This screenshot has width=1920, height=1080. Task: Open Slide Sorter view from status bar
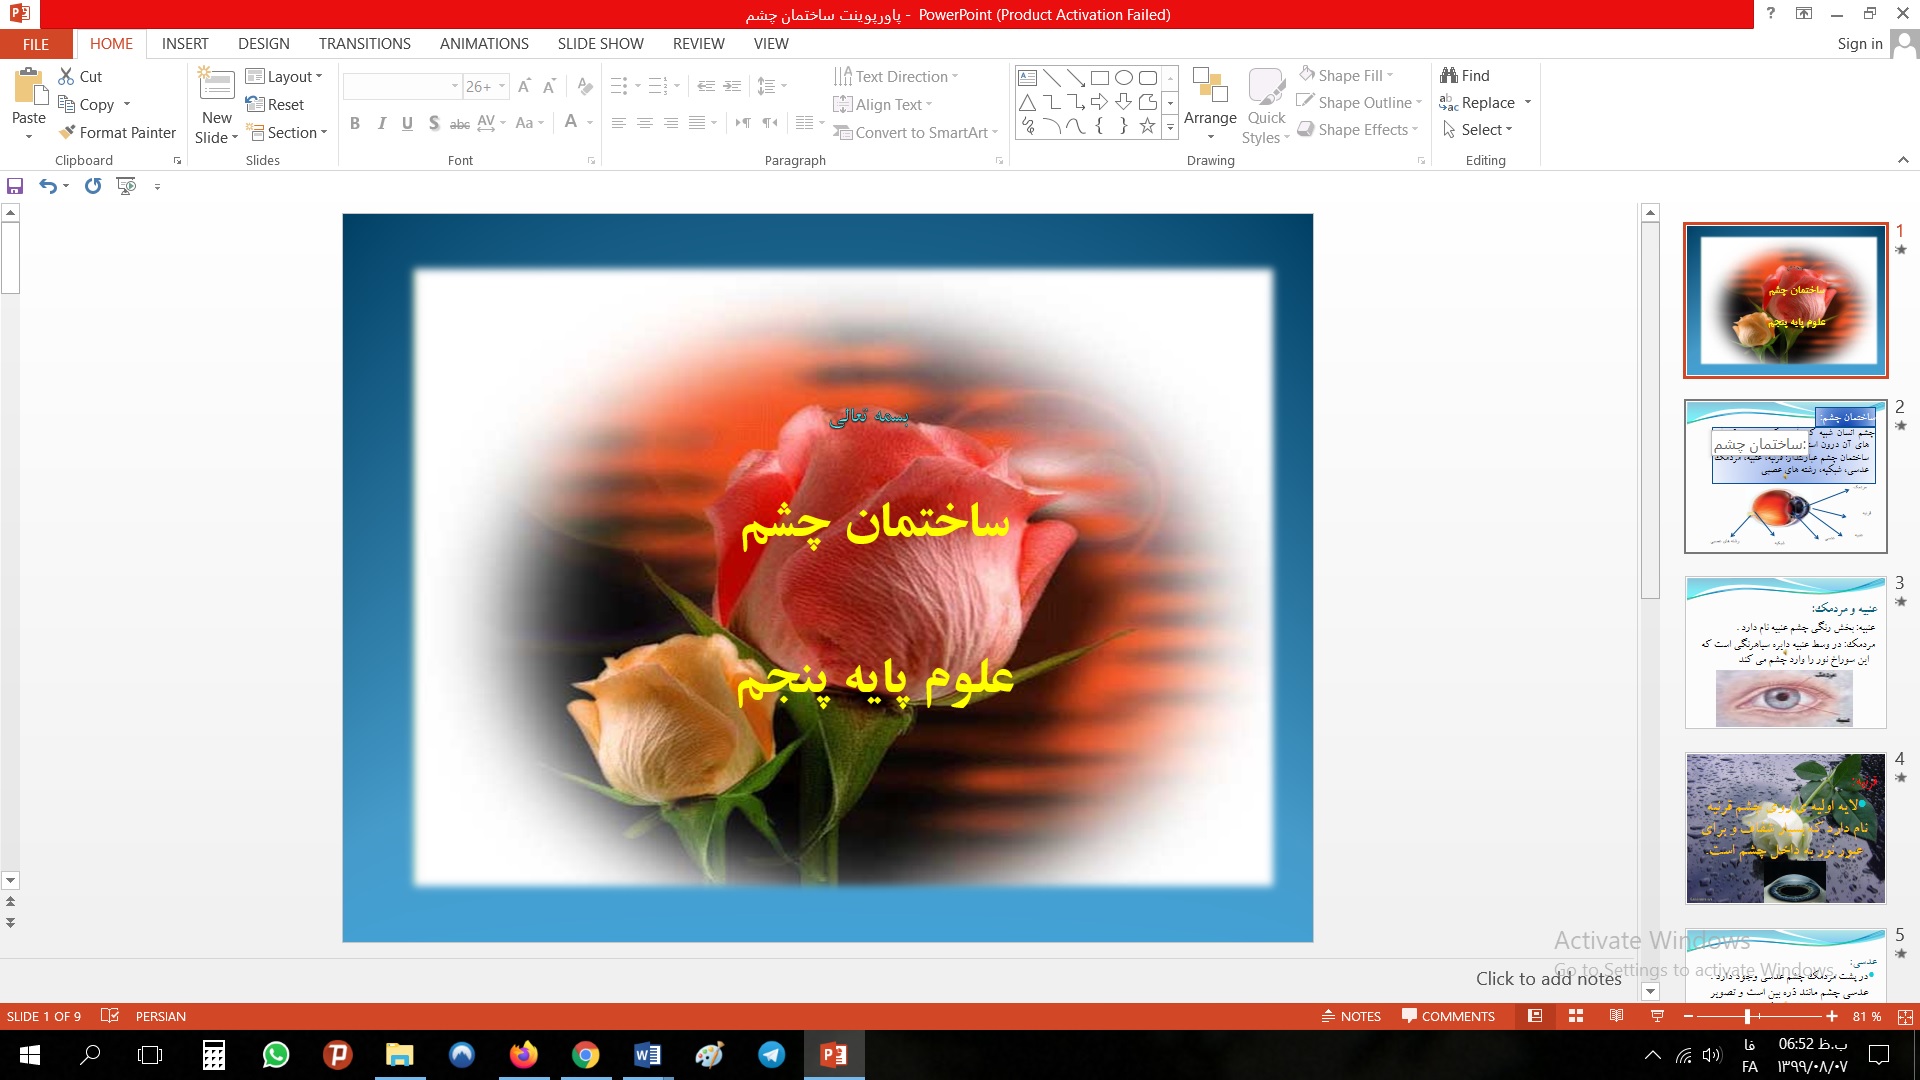click(1576, 1016)
